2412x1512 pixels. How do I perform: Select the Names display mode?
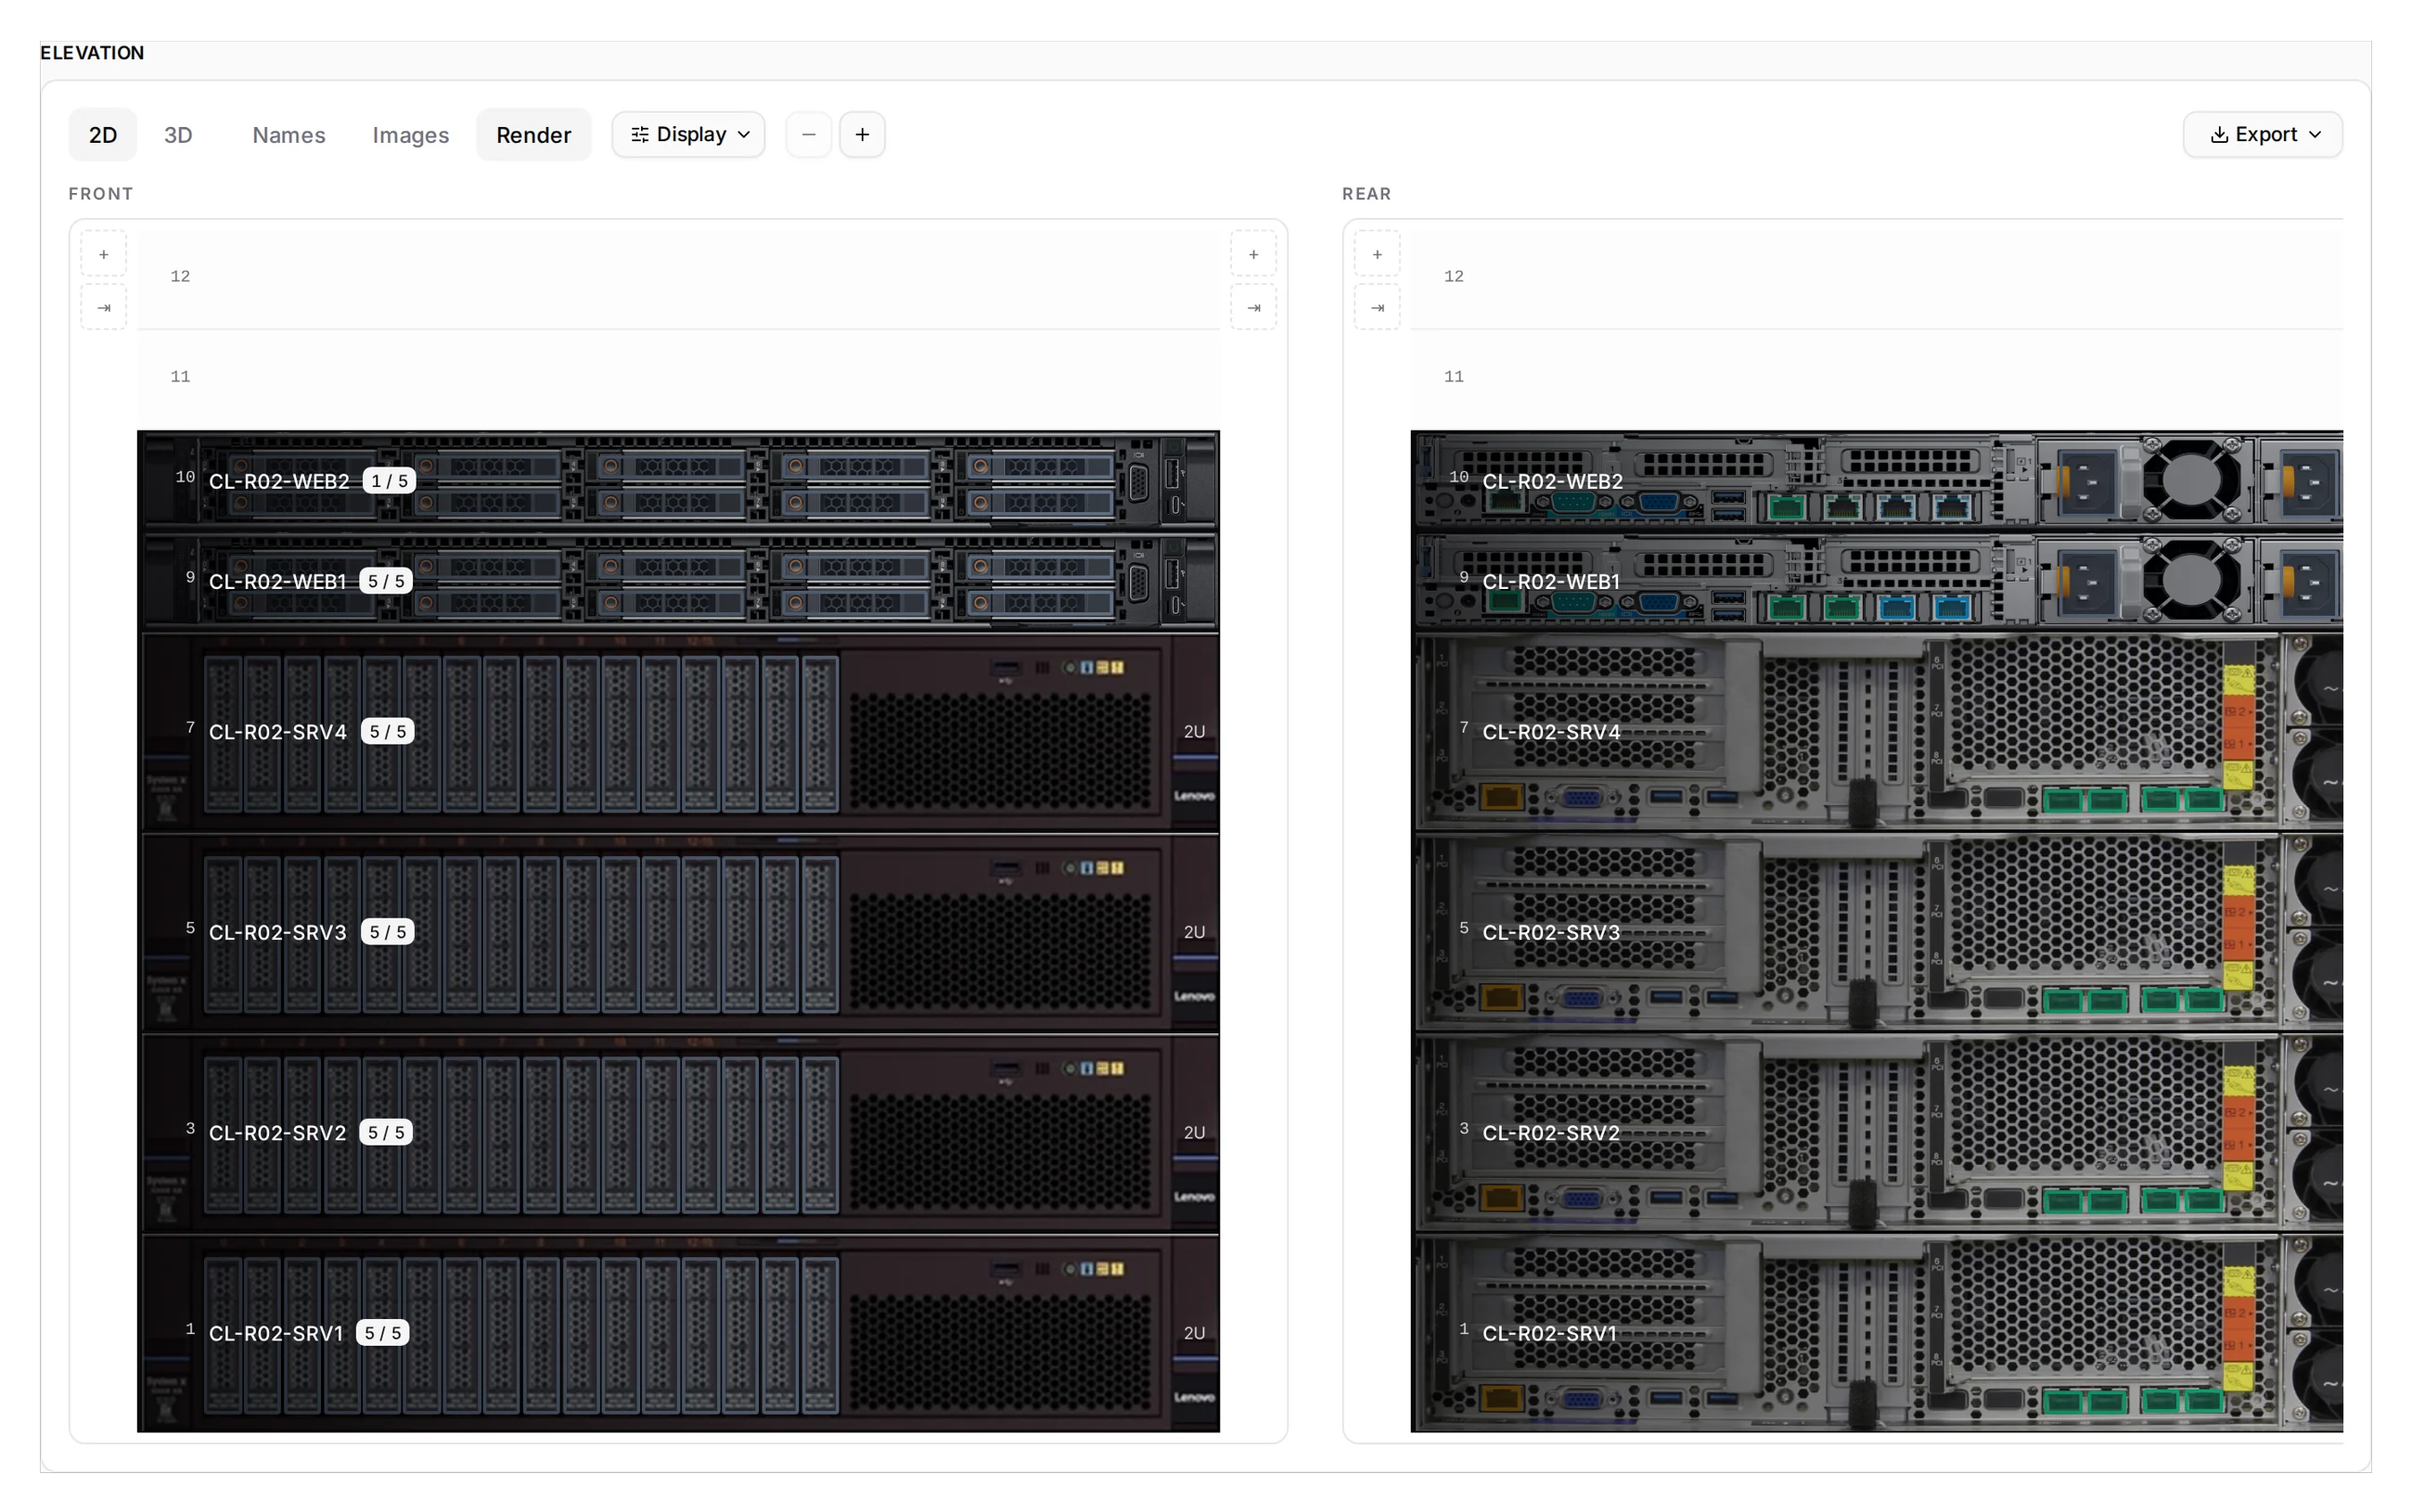[288, 135]
